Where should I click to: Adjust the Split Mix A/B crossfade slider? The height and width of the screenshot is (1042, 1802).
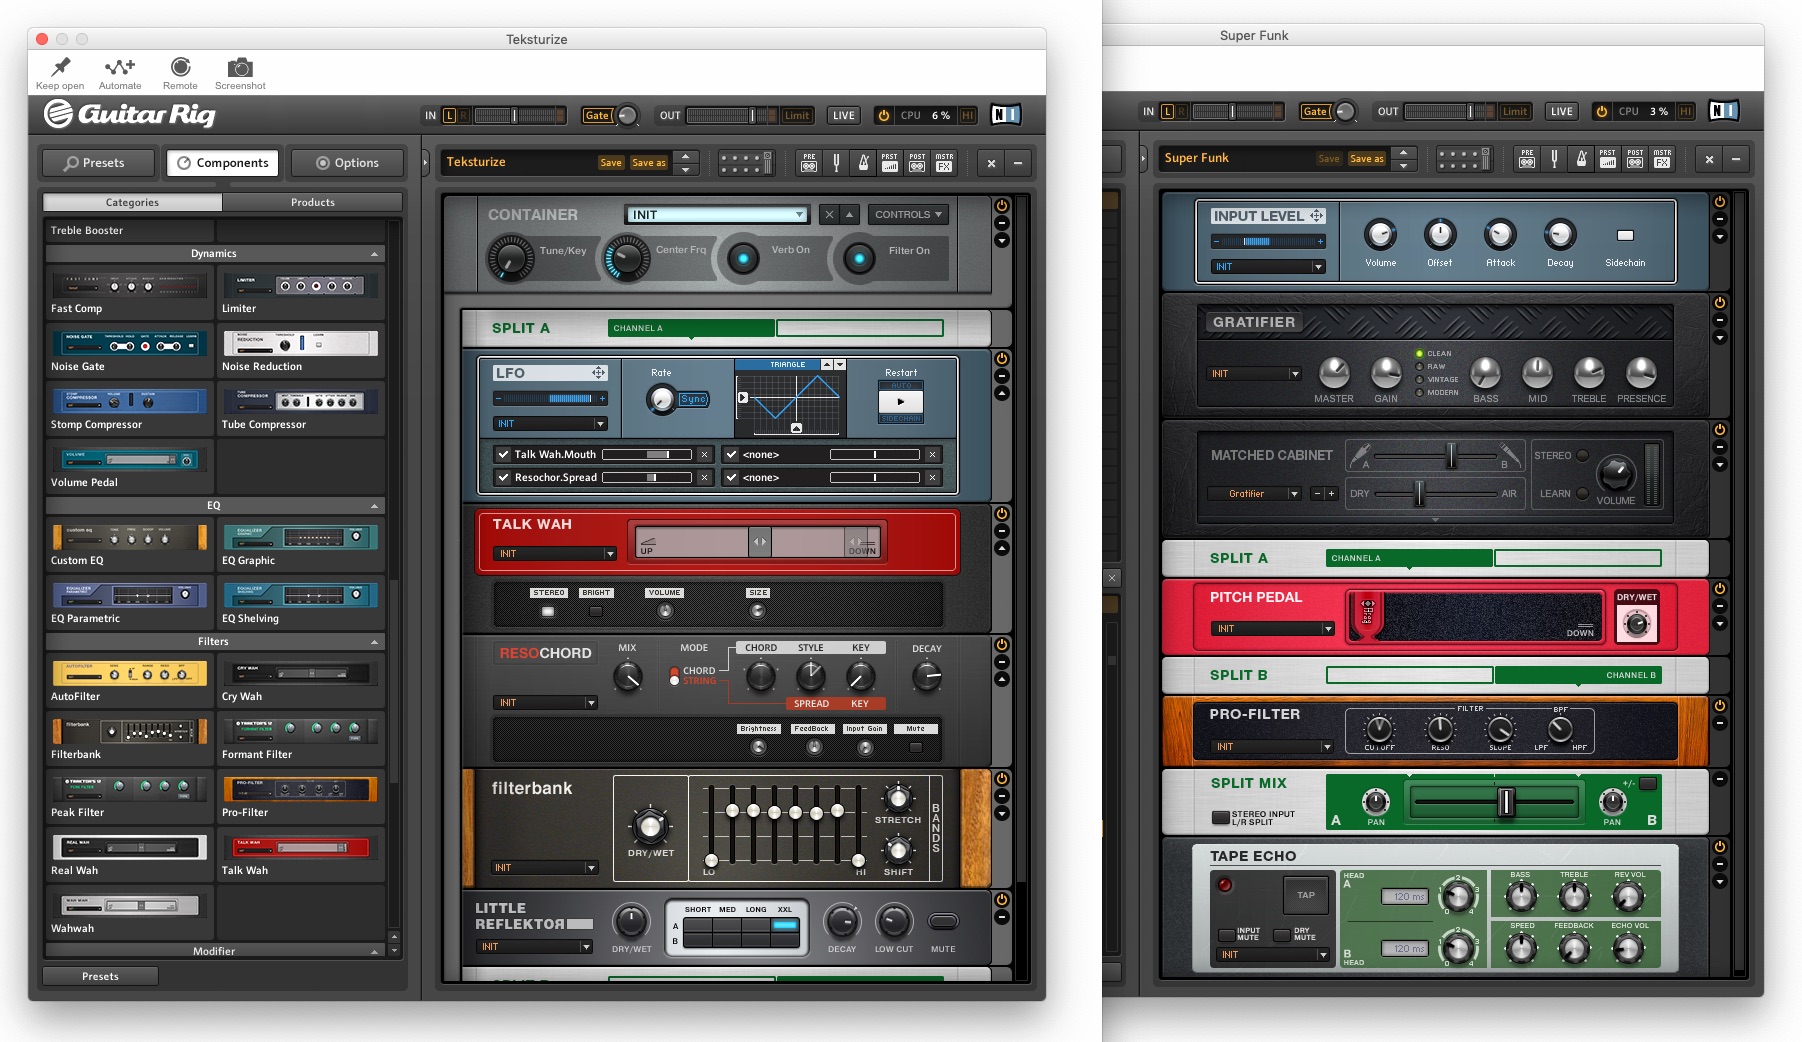(1505, 801)
